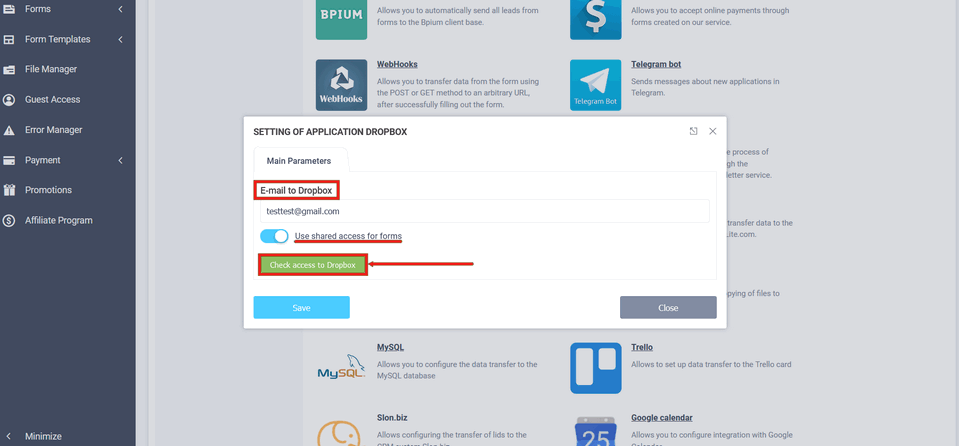Click the WebHooks integration icon
The image size is (959, 446).
pyautogui.click(x=341, y=84)
